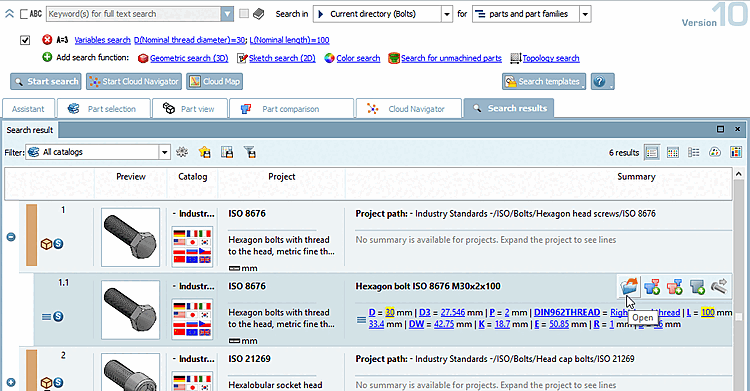Click the Start search button
Screen dimensions: 750x391
point(45,81)
